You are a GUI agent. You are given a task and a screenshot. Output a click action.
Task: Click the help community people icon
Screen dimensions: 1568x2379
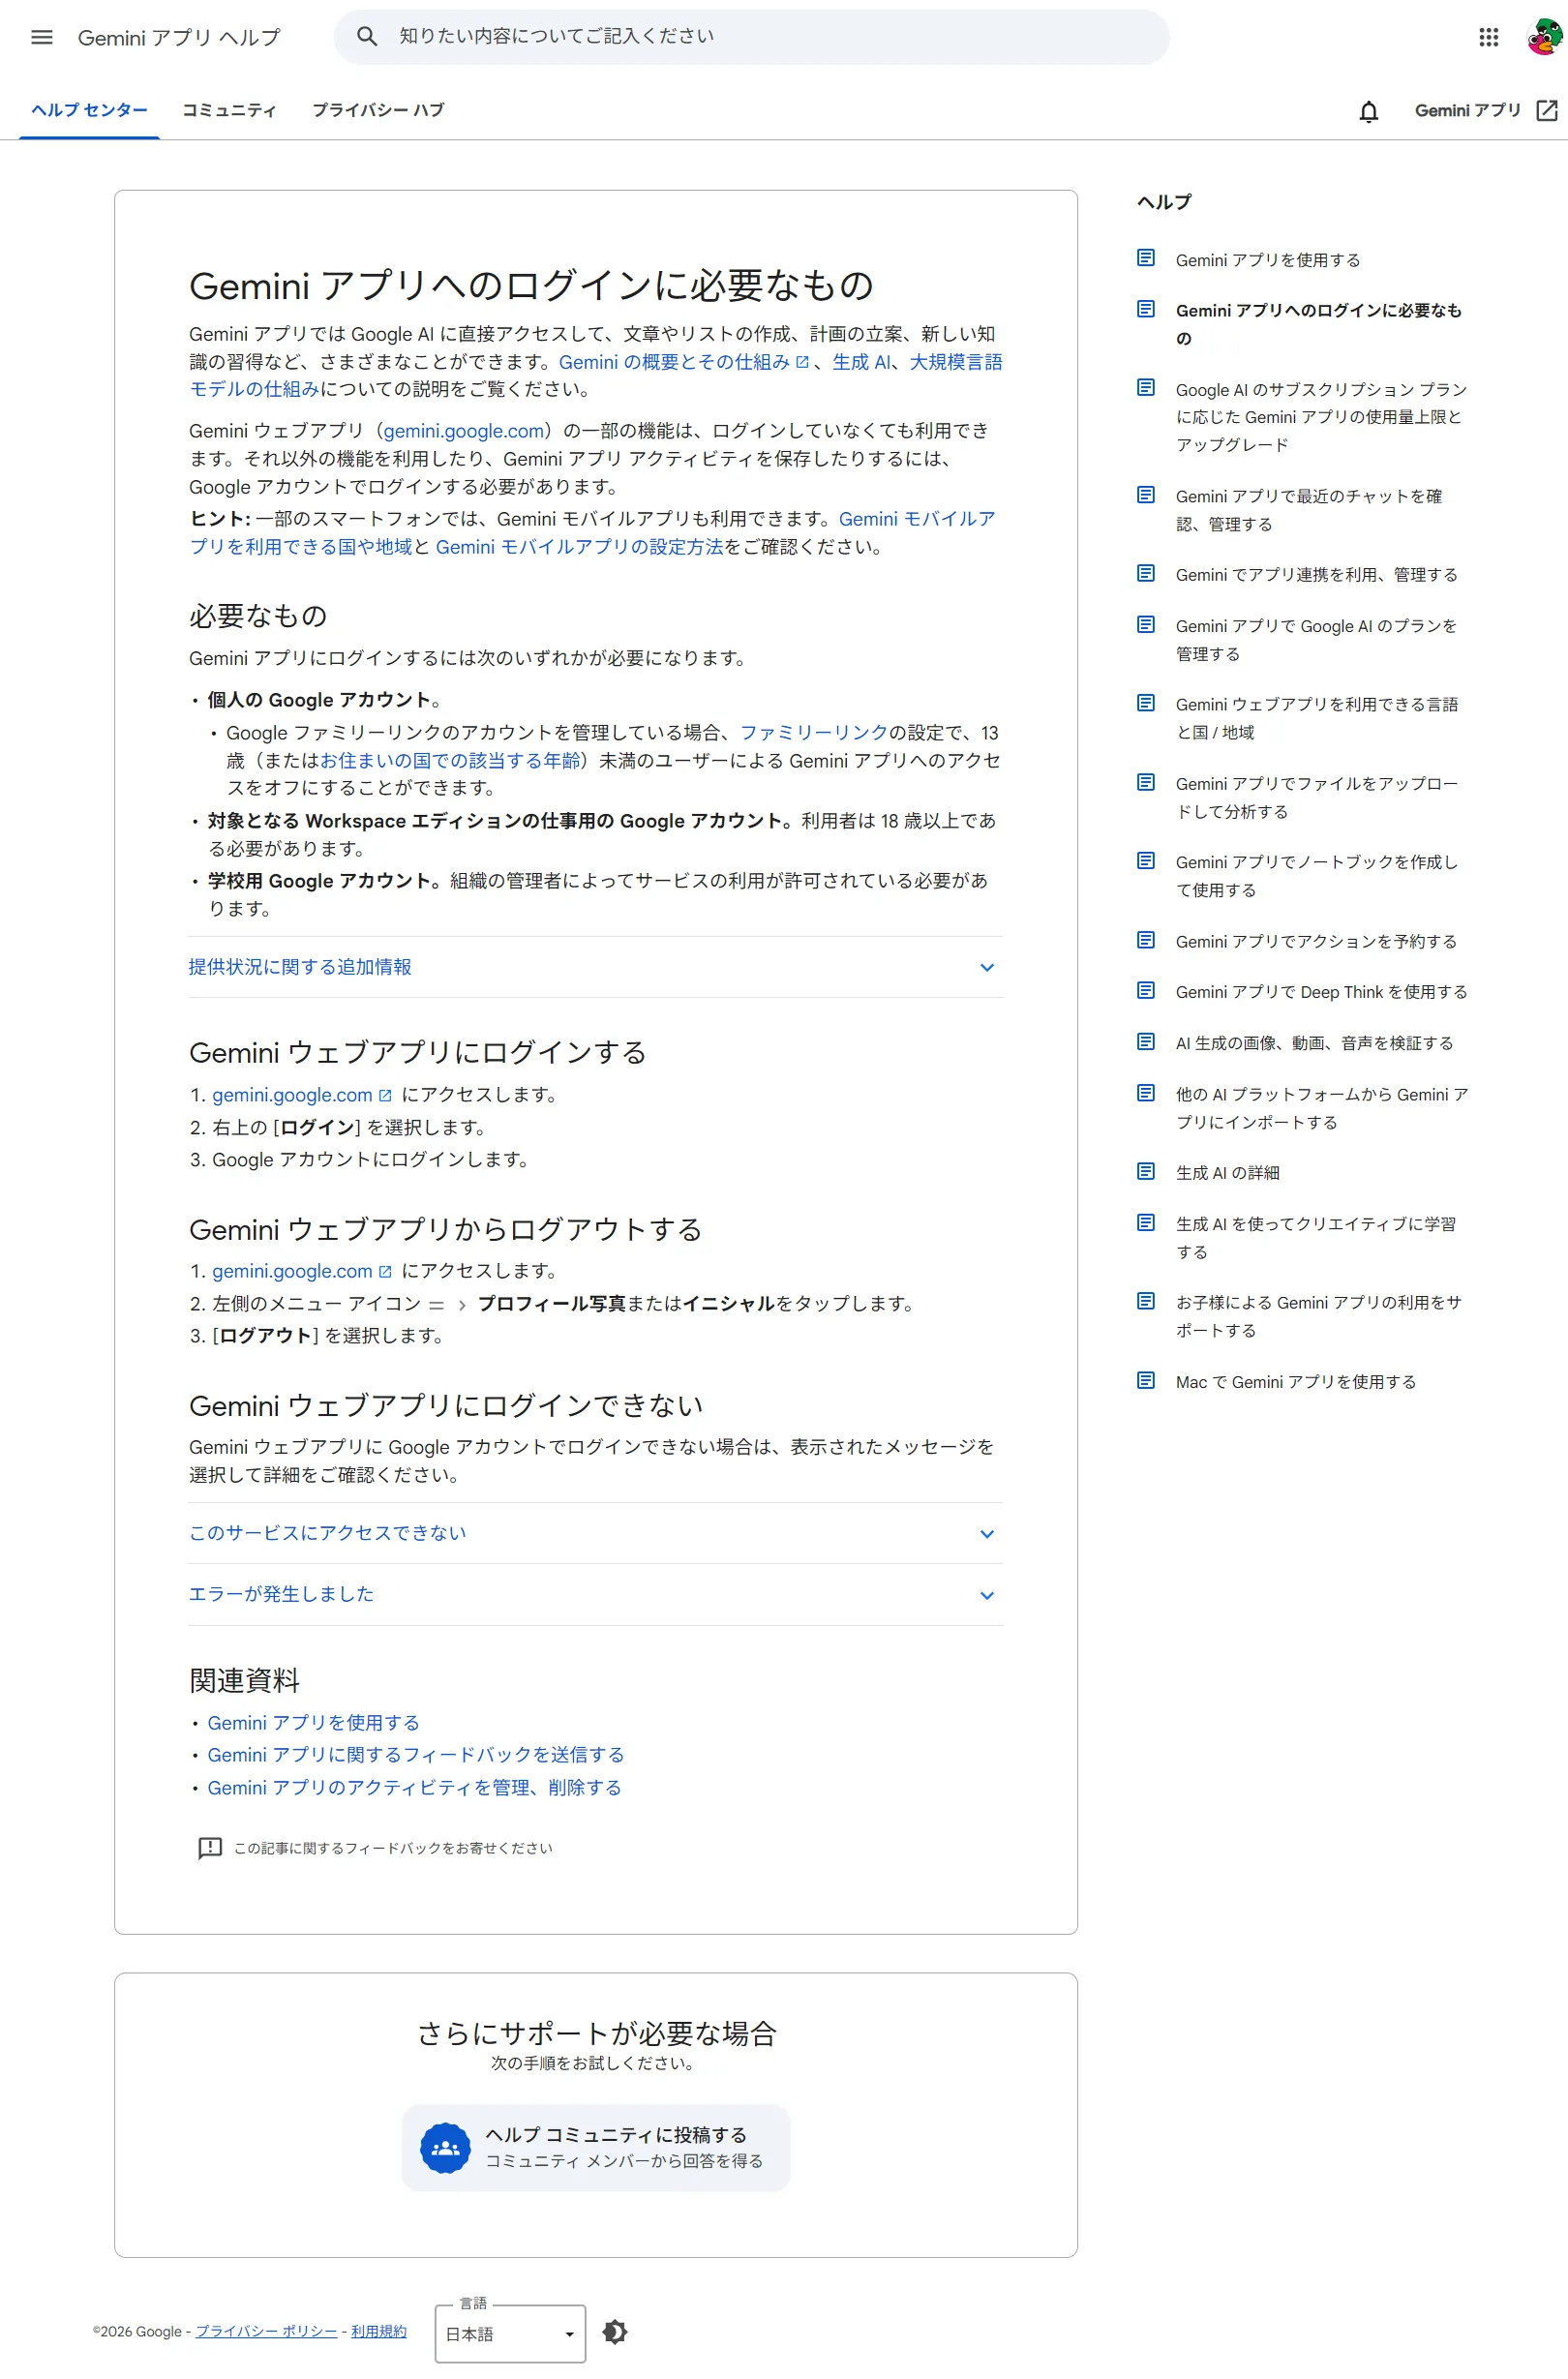click(445, 2148)
